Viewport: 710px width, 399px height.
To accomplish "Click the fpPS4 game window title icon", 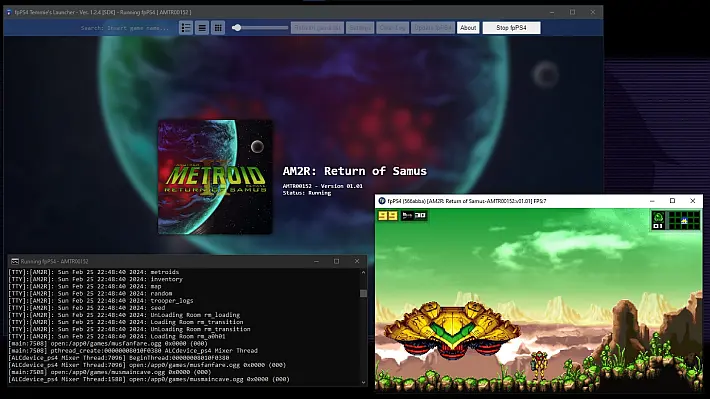I will (x=382, y=201).
